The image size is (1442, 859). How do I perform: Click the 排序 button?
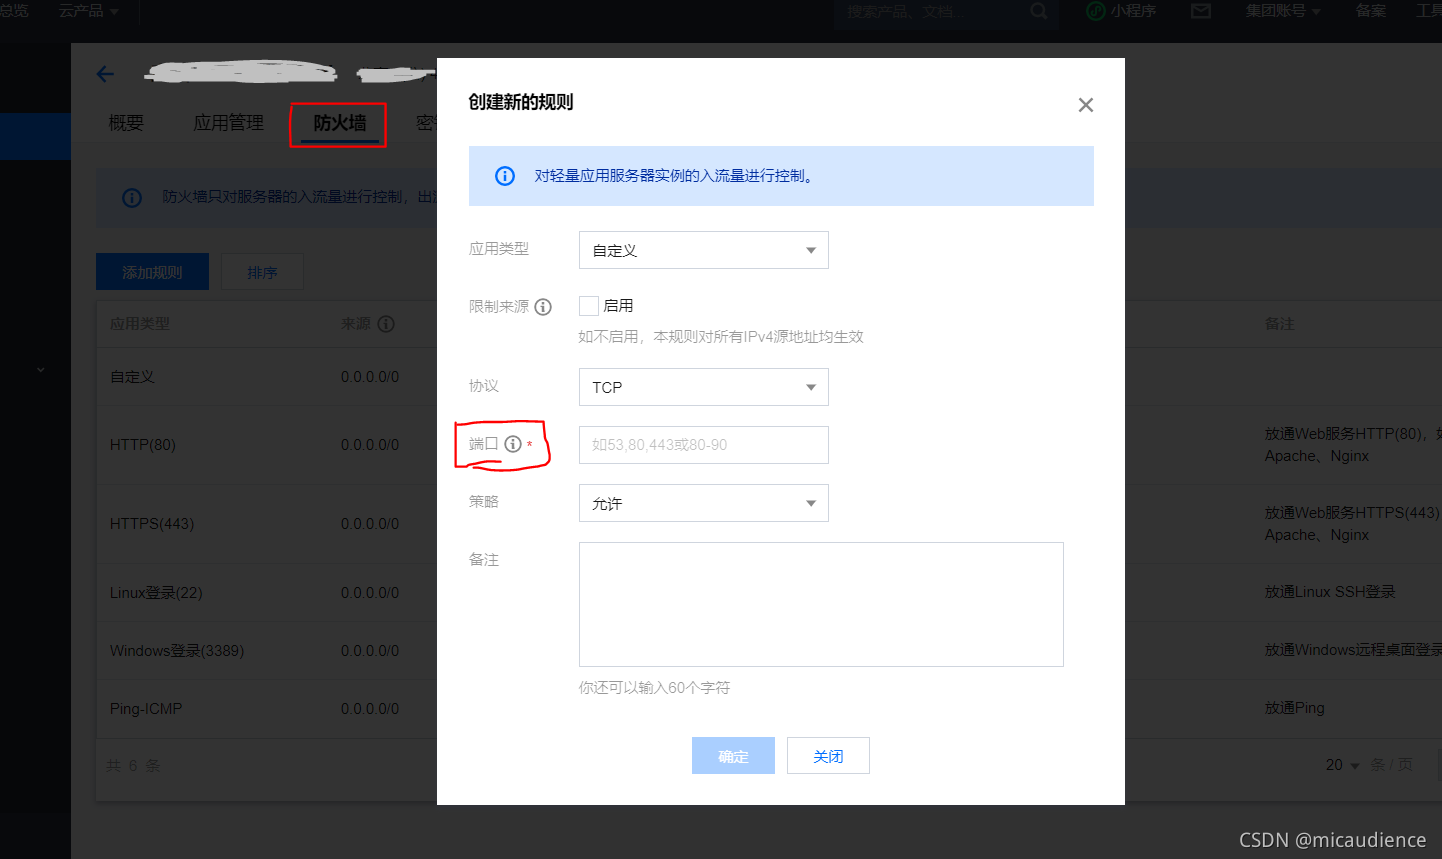(262, 272)
